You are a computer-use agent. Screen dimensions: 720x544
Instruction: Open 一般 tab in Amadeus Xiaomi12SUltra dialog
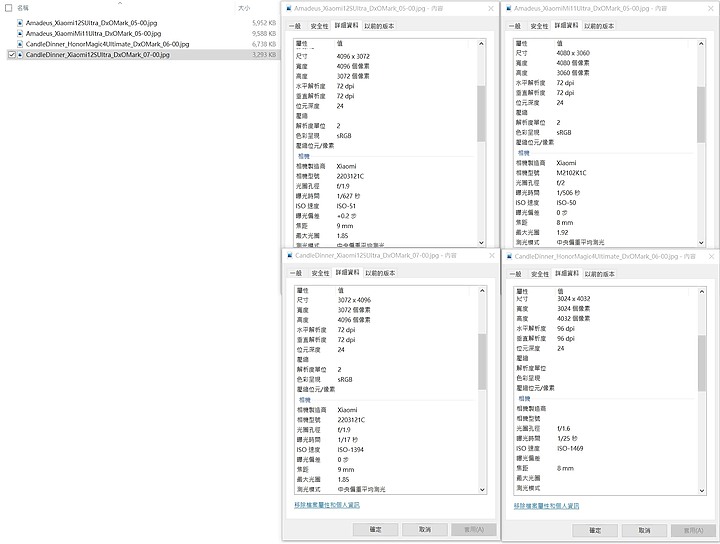click(295, 26)
